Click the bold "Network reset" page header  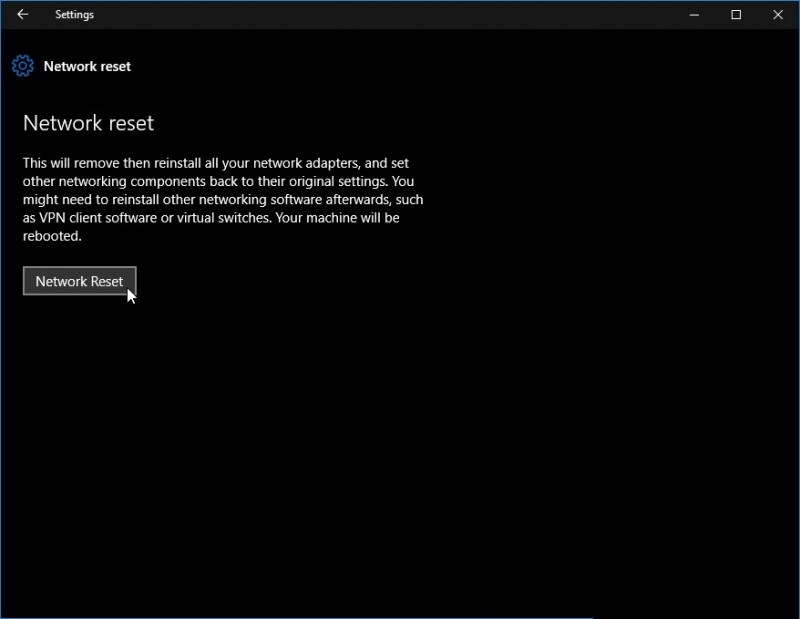click(87, 67)
